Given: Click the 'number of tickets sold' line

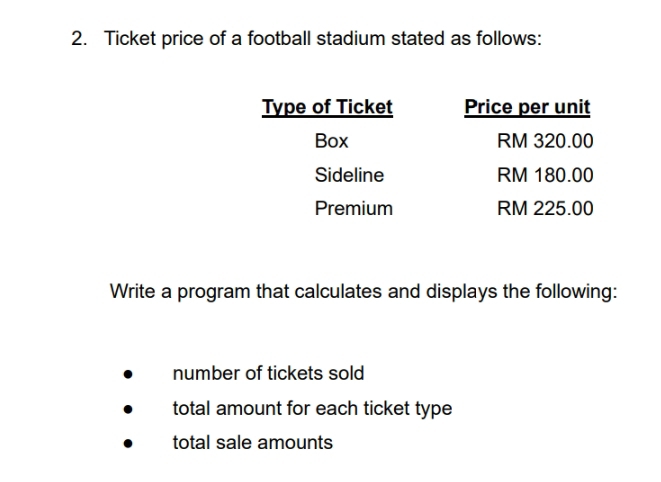Looking at the screenshot, I should point(268,374).
